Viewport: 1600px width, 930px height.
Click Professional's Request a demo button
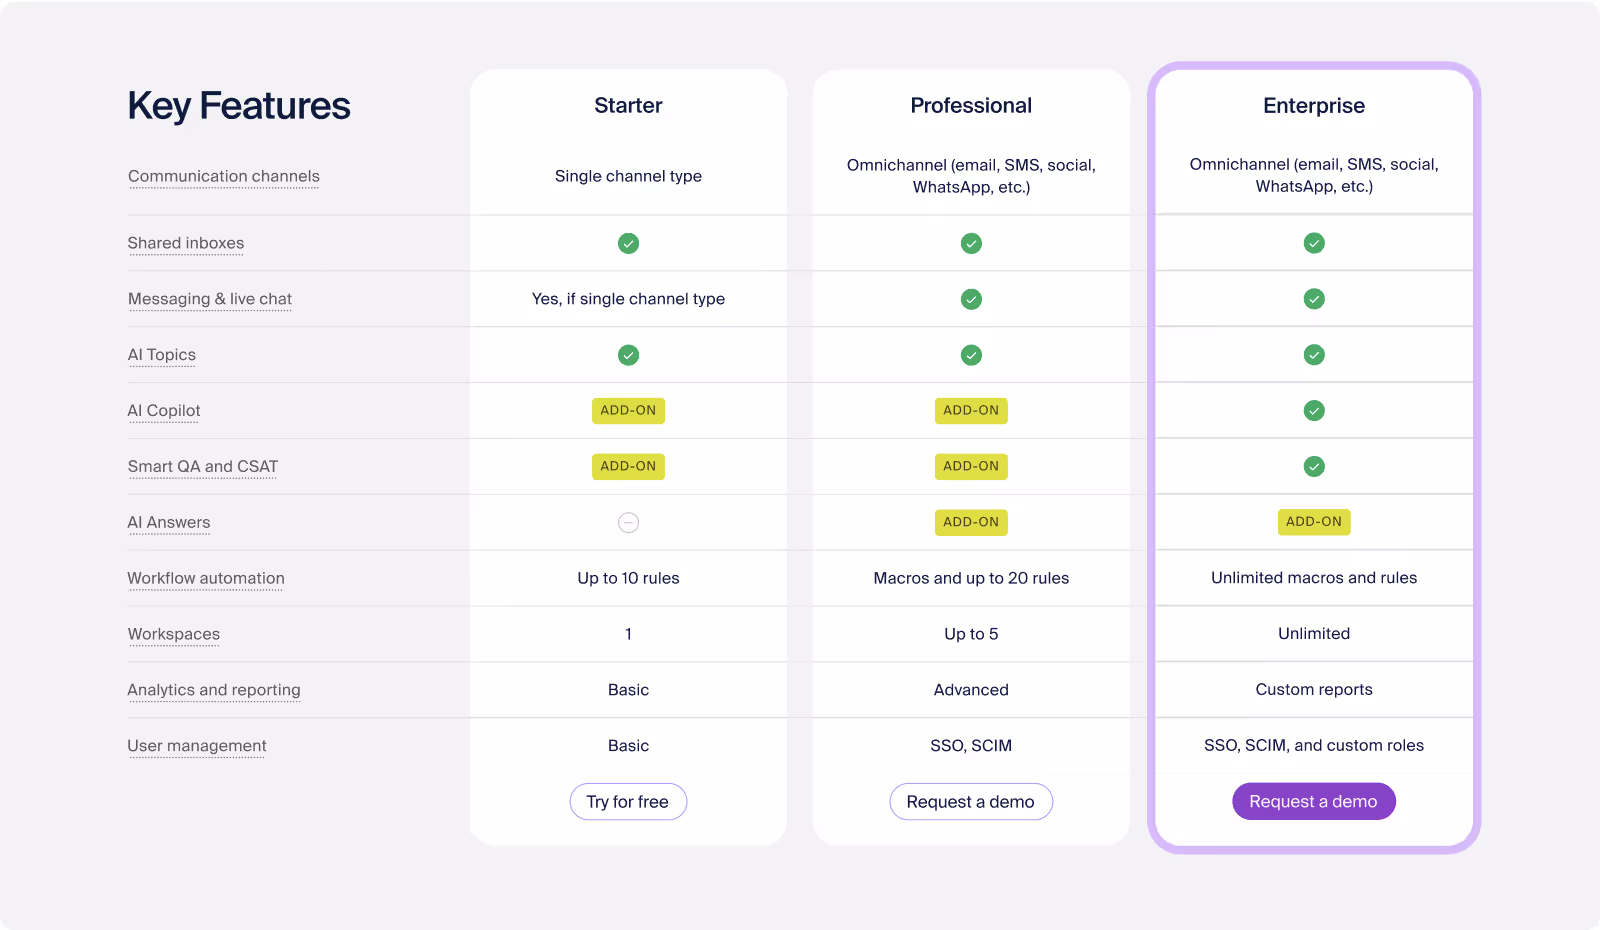point(971,802)
